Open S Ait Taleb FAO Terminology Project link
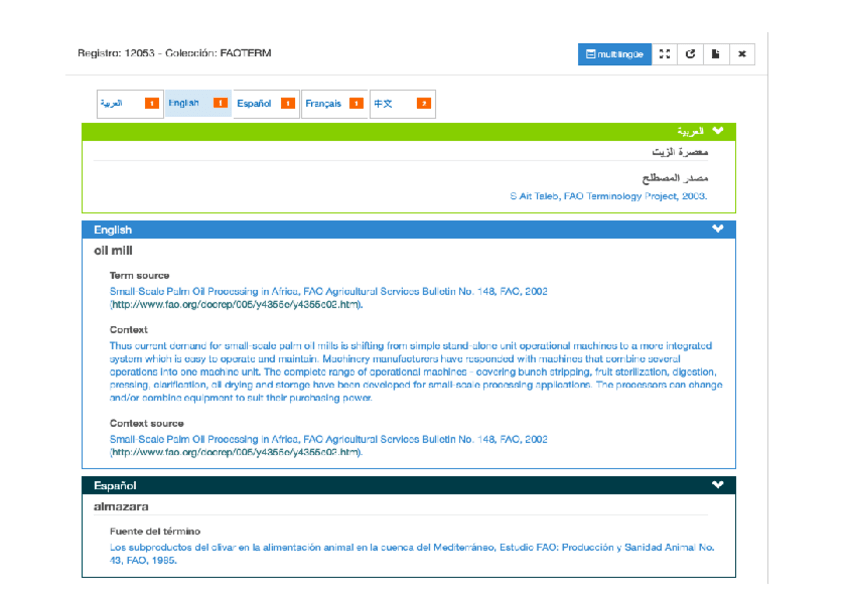848x599 pixels. pos(608,196)
